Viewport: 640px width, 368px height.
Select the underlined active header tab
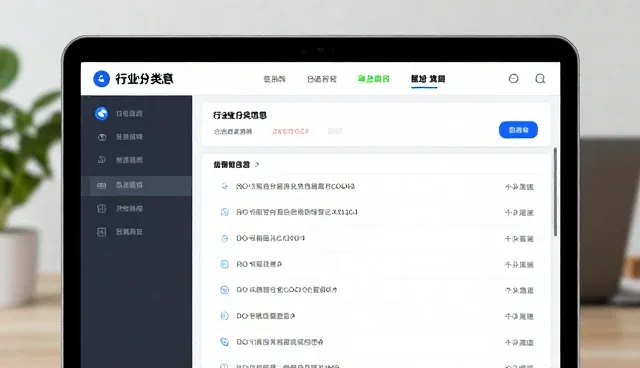click(x=428, y=79)
